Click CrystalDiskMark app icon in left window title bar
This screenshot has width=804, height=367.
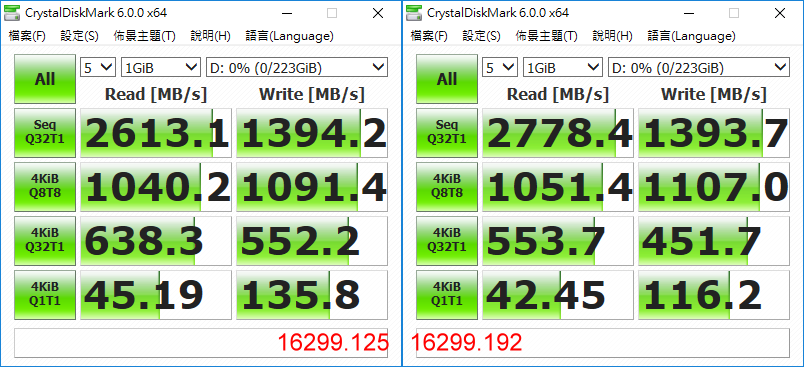[11, 13]
